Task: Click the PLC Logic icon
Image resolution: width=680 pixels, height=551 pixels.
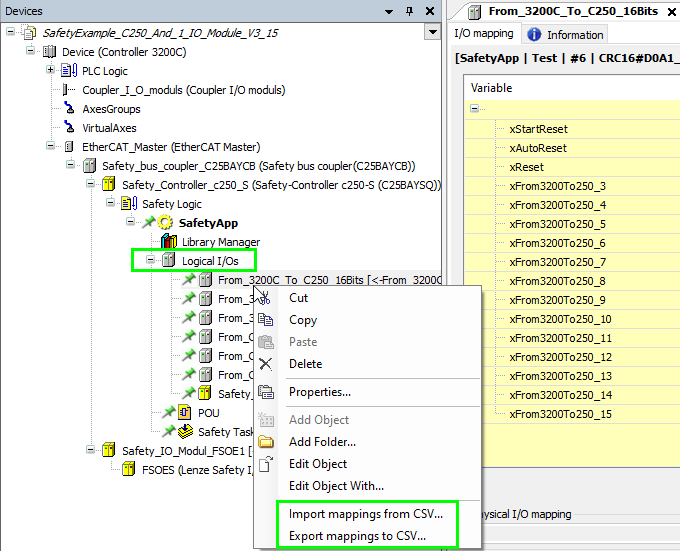Action: 69,71
